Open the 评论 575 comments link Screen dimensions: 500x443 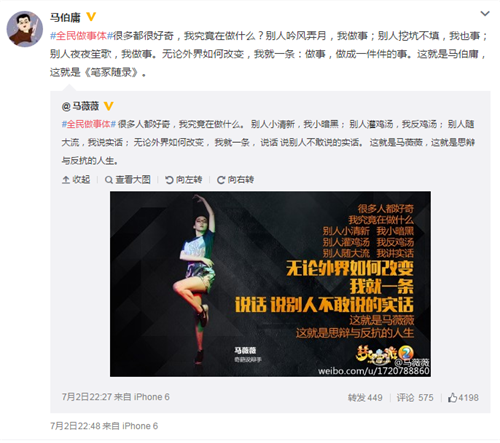(x=415, y=397)
